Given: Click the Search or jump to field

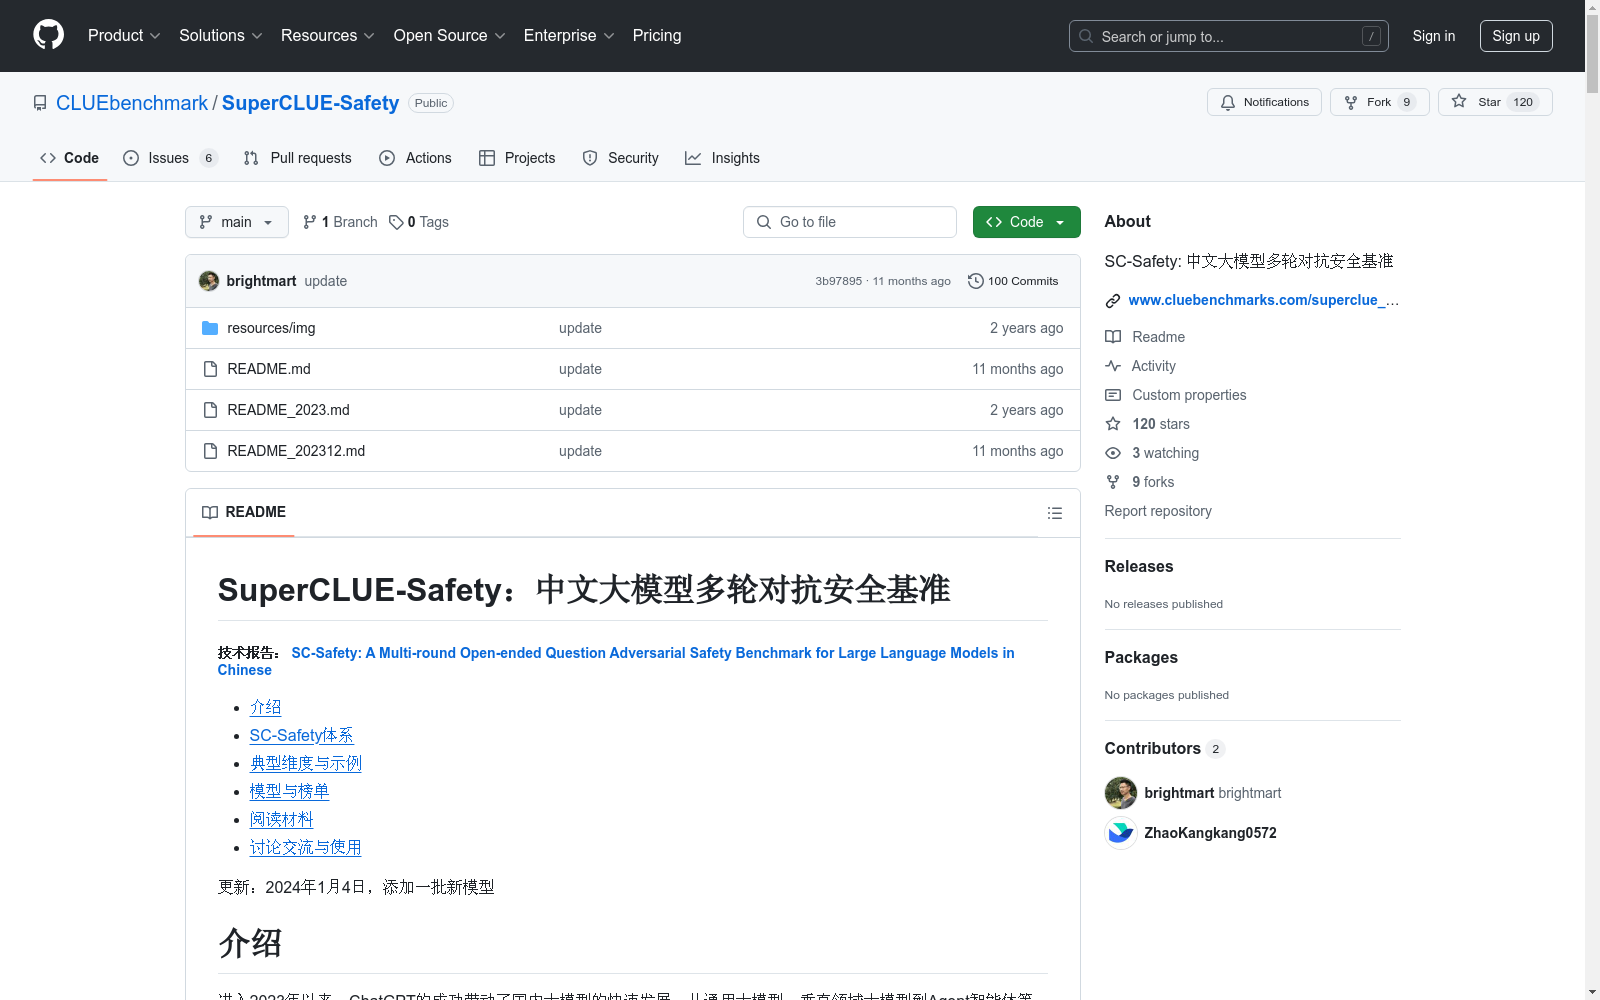Looking at the screenshot, I should (x=1229, y=36).
